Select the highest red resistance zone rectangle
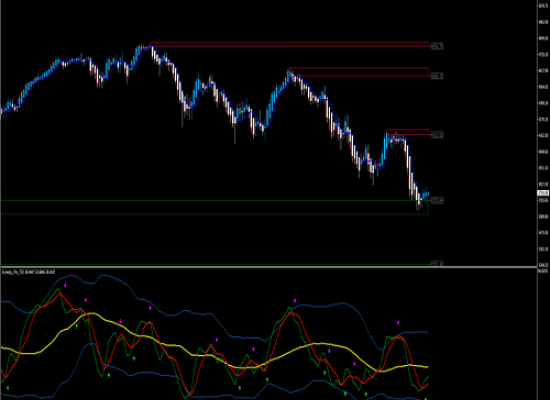550x400 pixels. pos(289,44)
